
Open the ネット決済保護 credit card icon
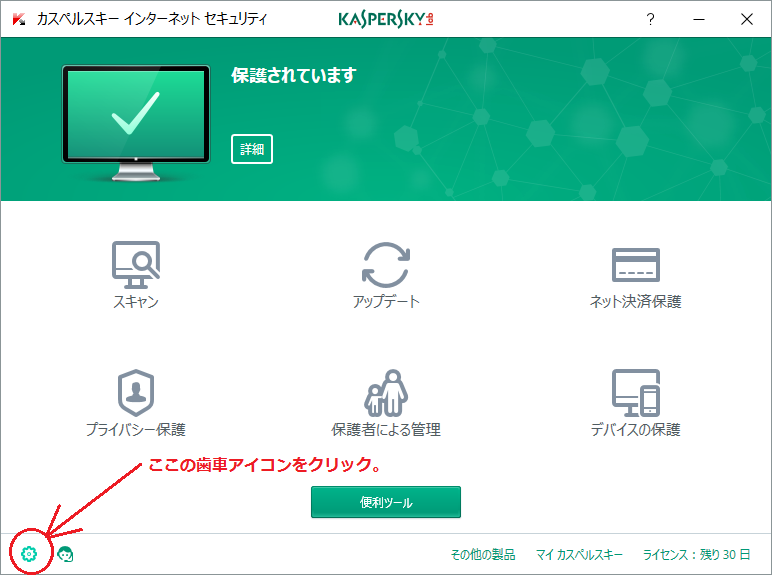636,265
